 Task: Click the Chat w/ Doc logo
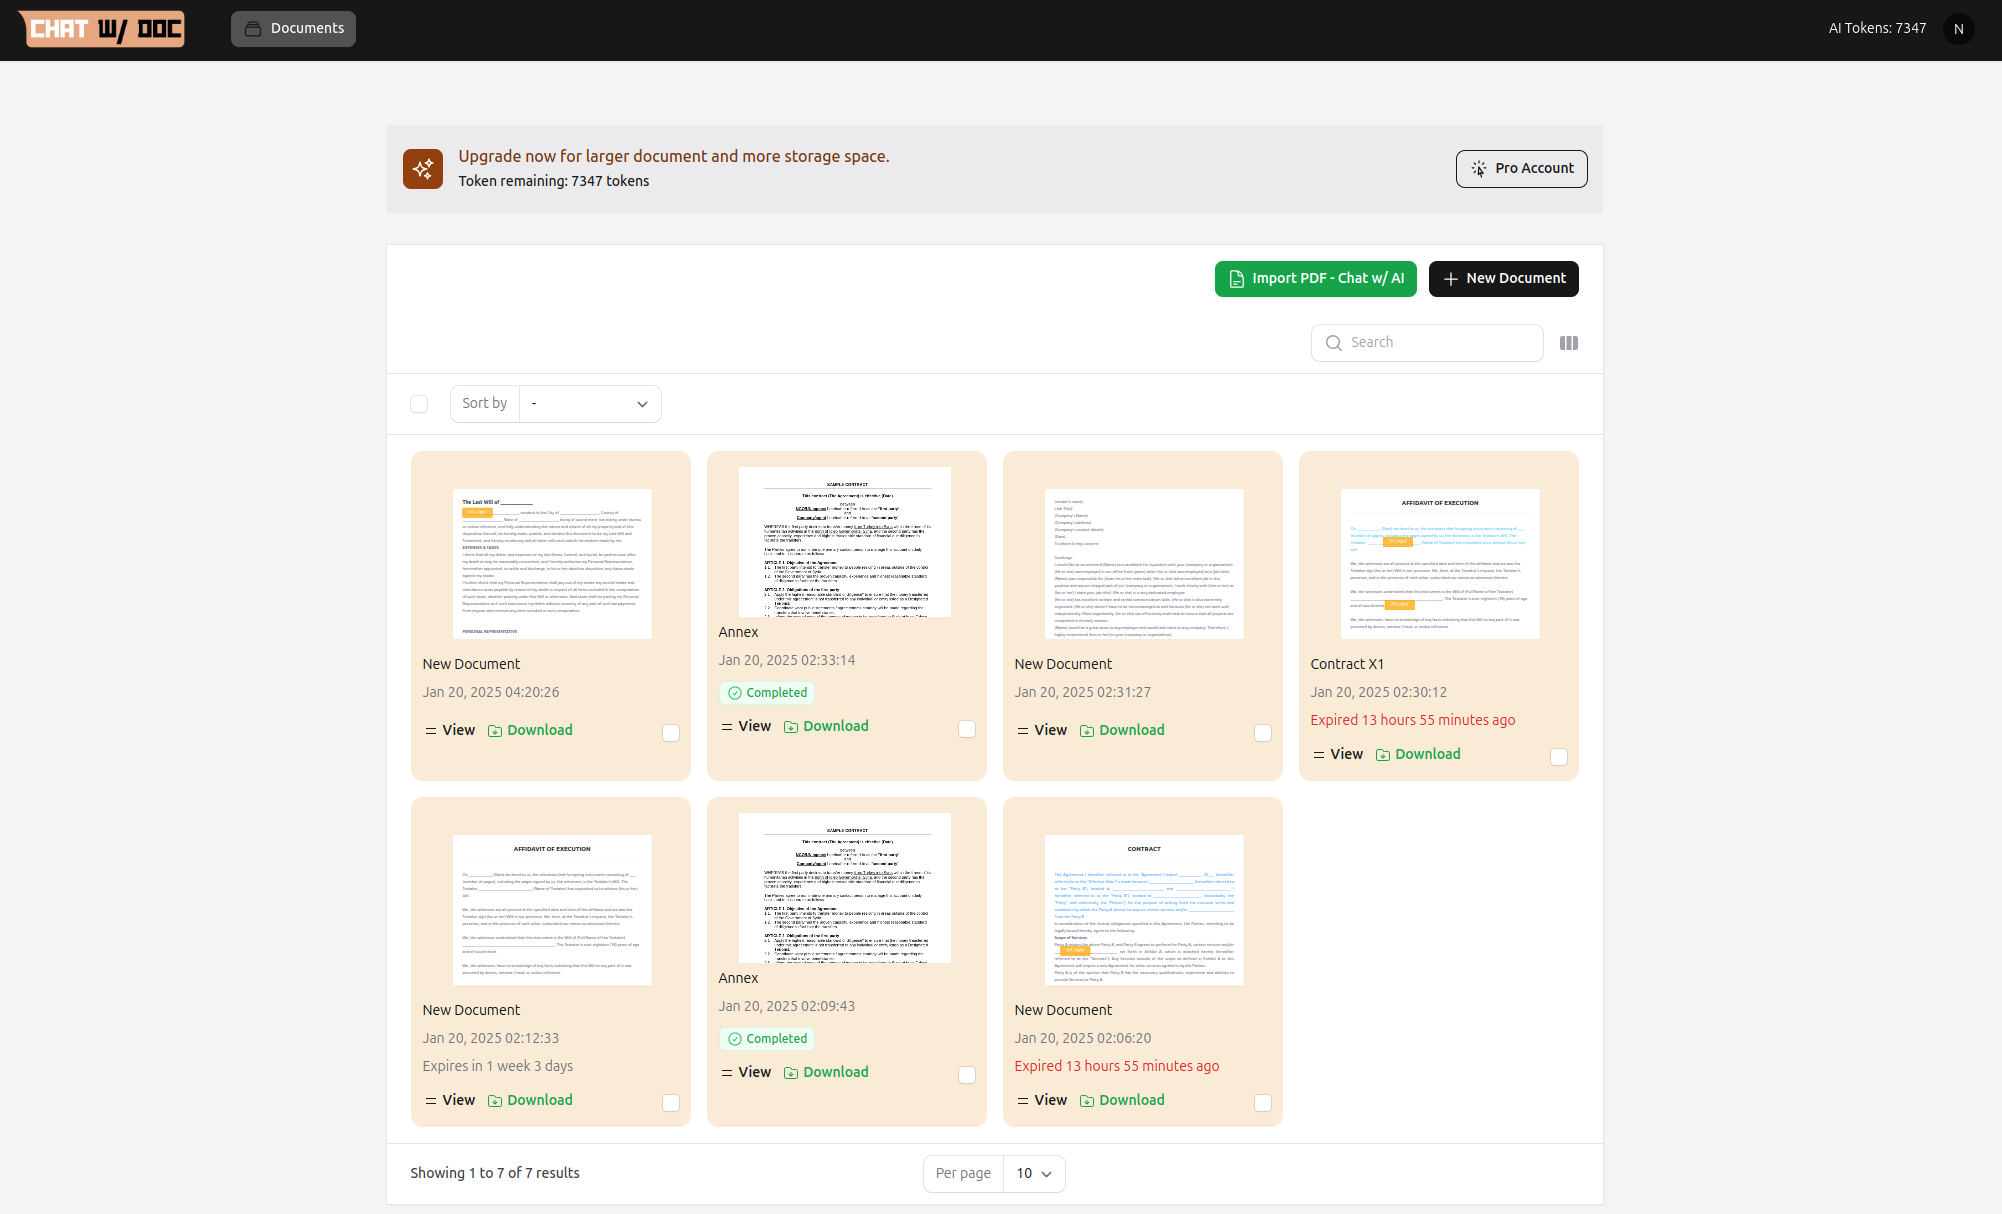click(x=102, y=29)
